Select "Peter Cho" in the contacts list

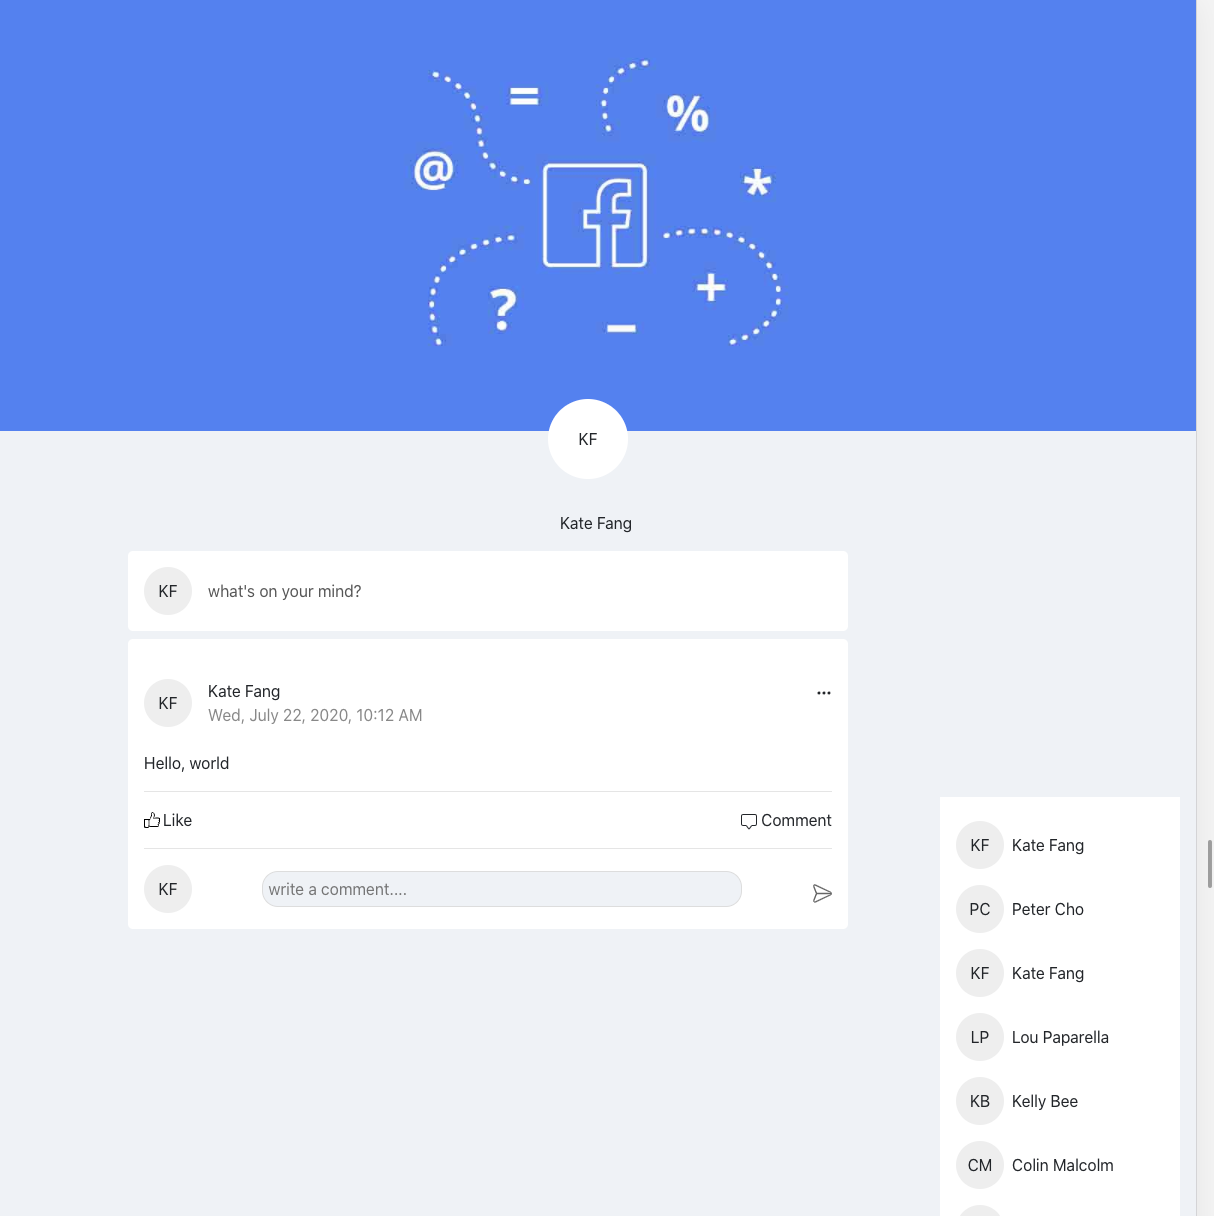[x=1048, y=909]
